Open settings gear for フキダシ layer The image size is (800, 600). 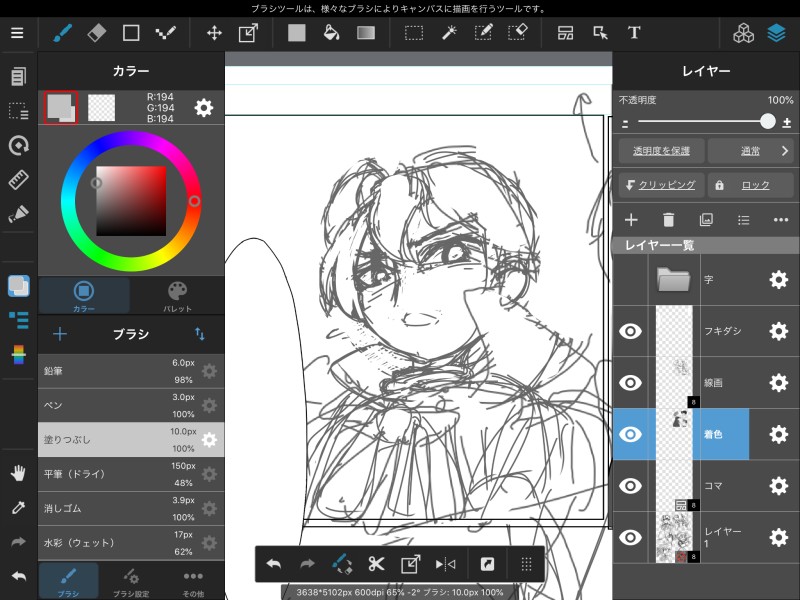click(779, 331)
